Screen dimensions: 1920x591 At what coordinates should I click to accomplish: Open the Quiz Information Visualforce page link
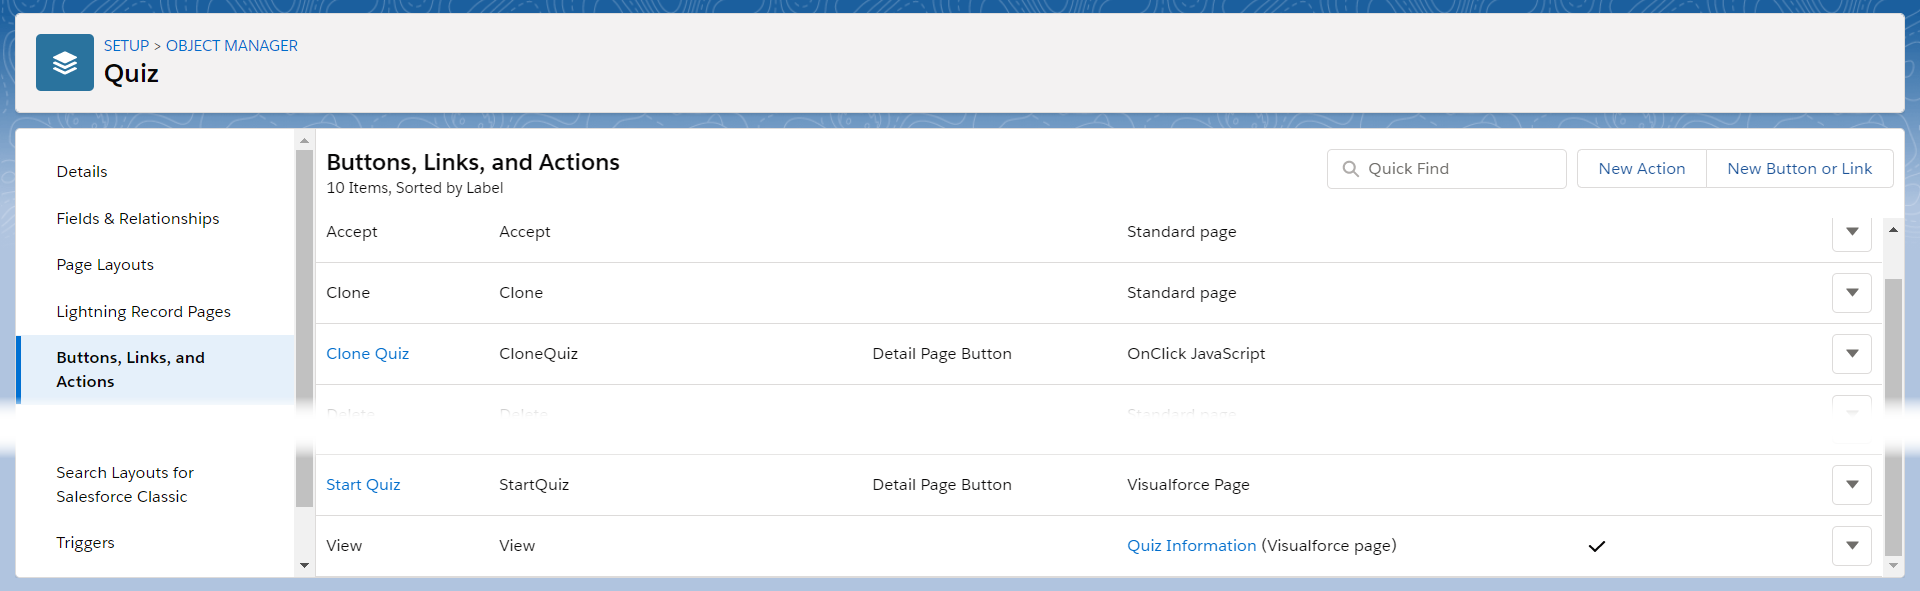(x=1191, y=546)
